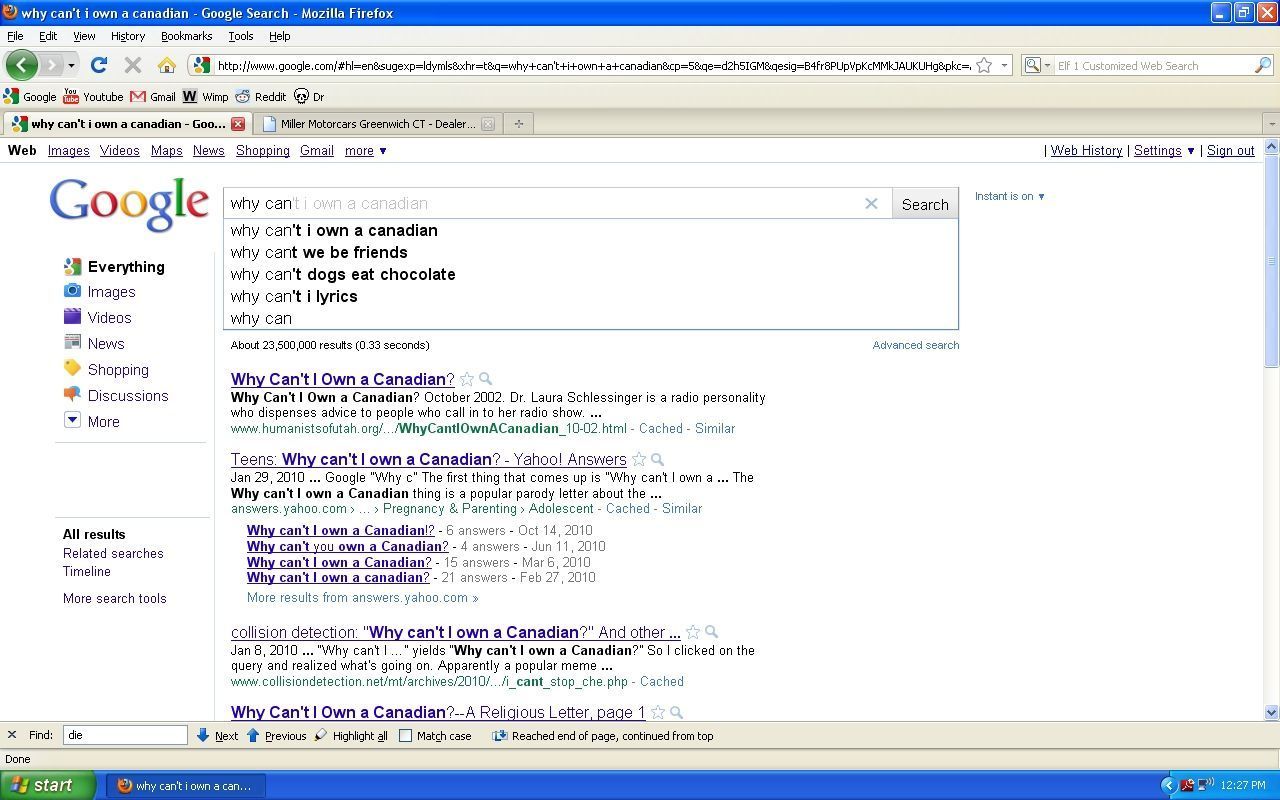Star the Yahoo! Answers result
Image resolution: width=1280 pixels, height=800 pixels.
[638, 460]
